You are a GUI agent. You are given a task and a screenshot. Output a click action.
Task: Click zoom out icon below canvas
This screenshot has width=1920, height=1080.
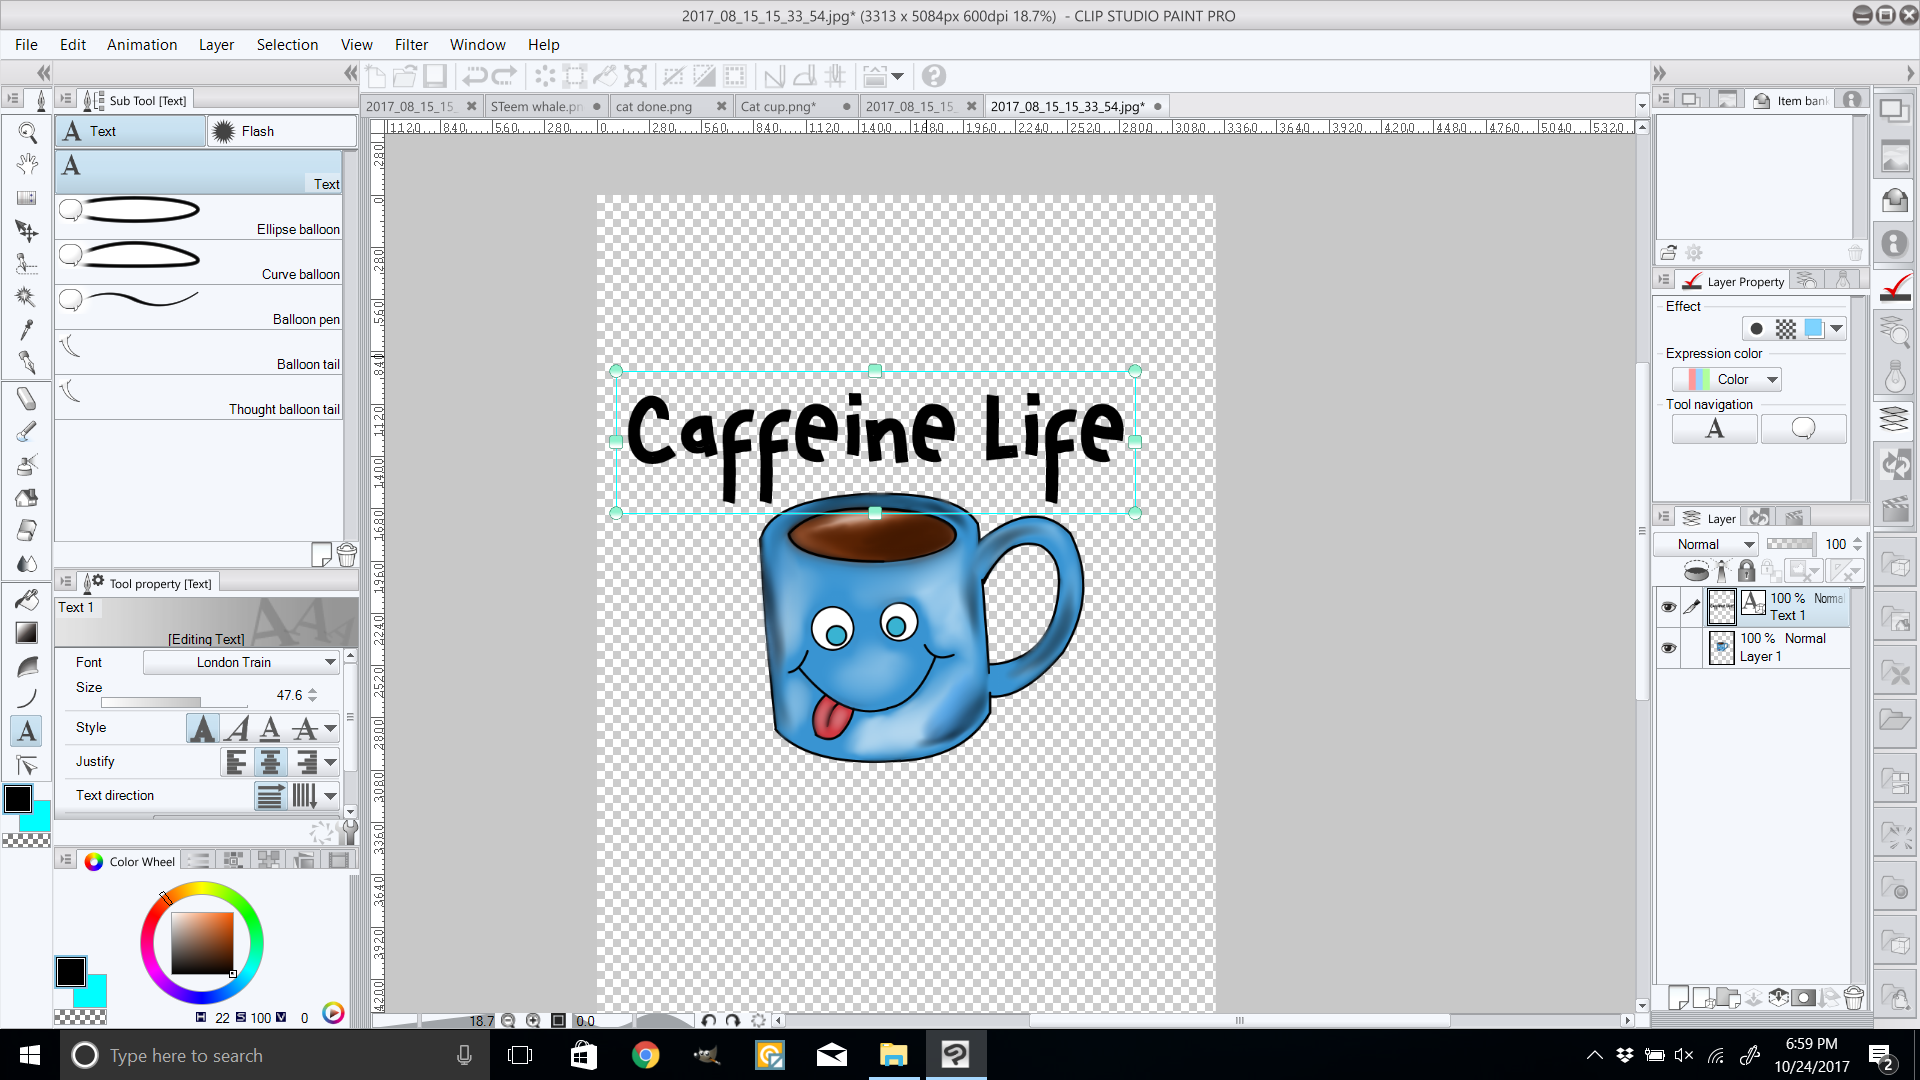(508, 1021)
